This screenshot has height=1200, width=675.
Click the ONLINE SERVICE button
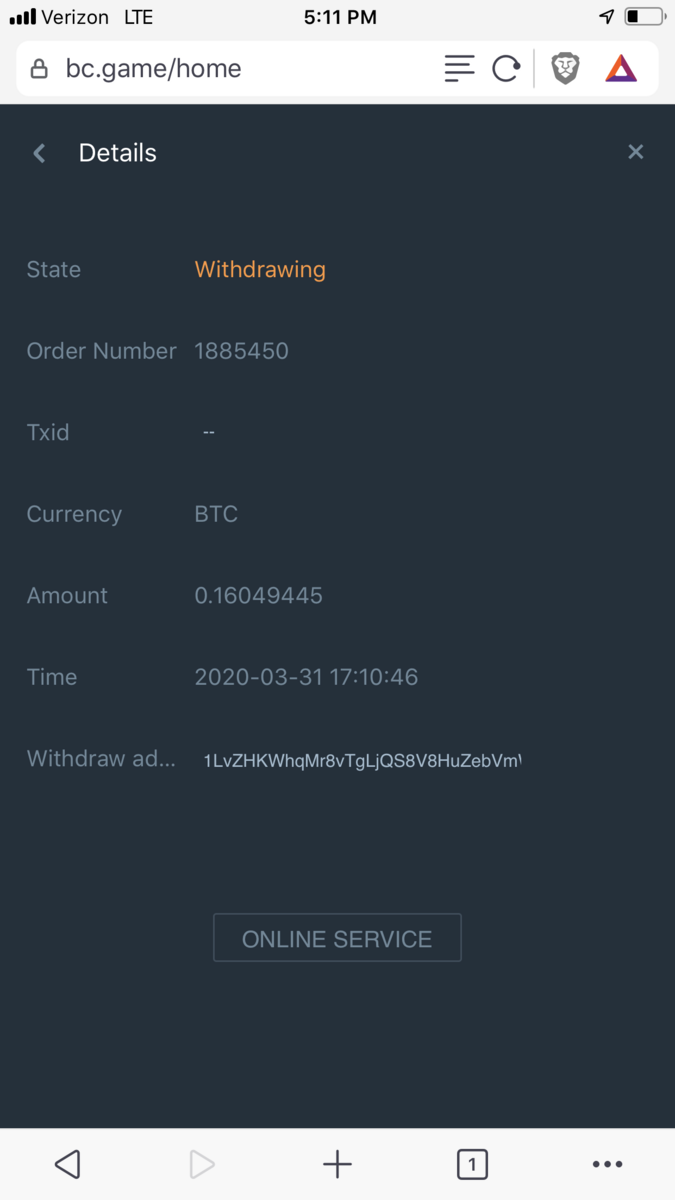pyautogui.click(x=337, y=938)
